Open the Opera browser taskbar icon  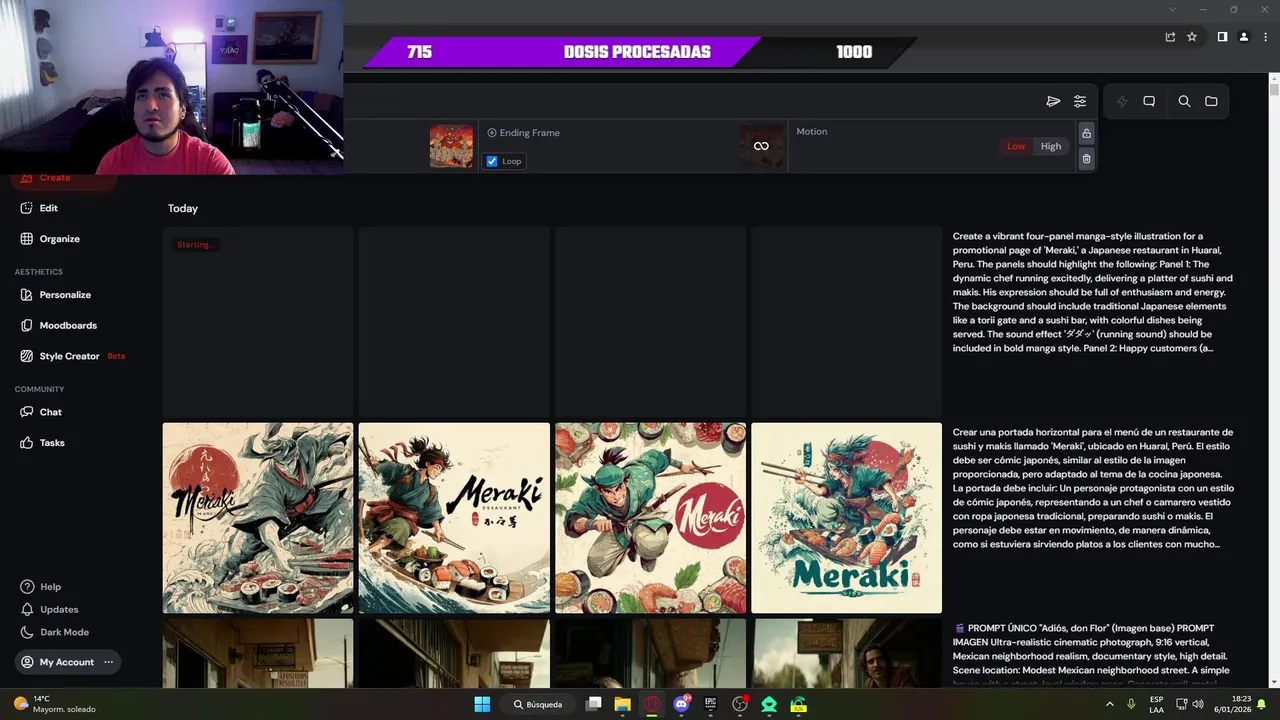652,704
